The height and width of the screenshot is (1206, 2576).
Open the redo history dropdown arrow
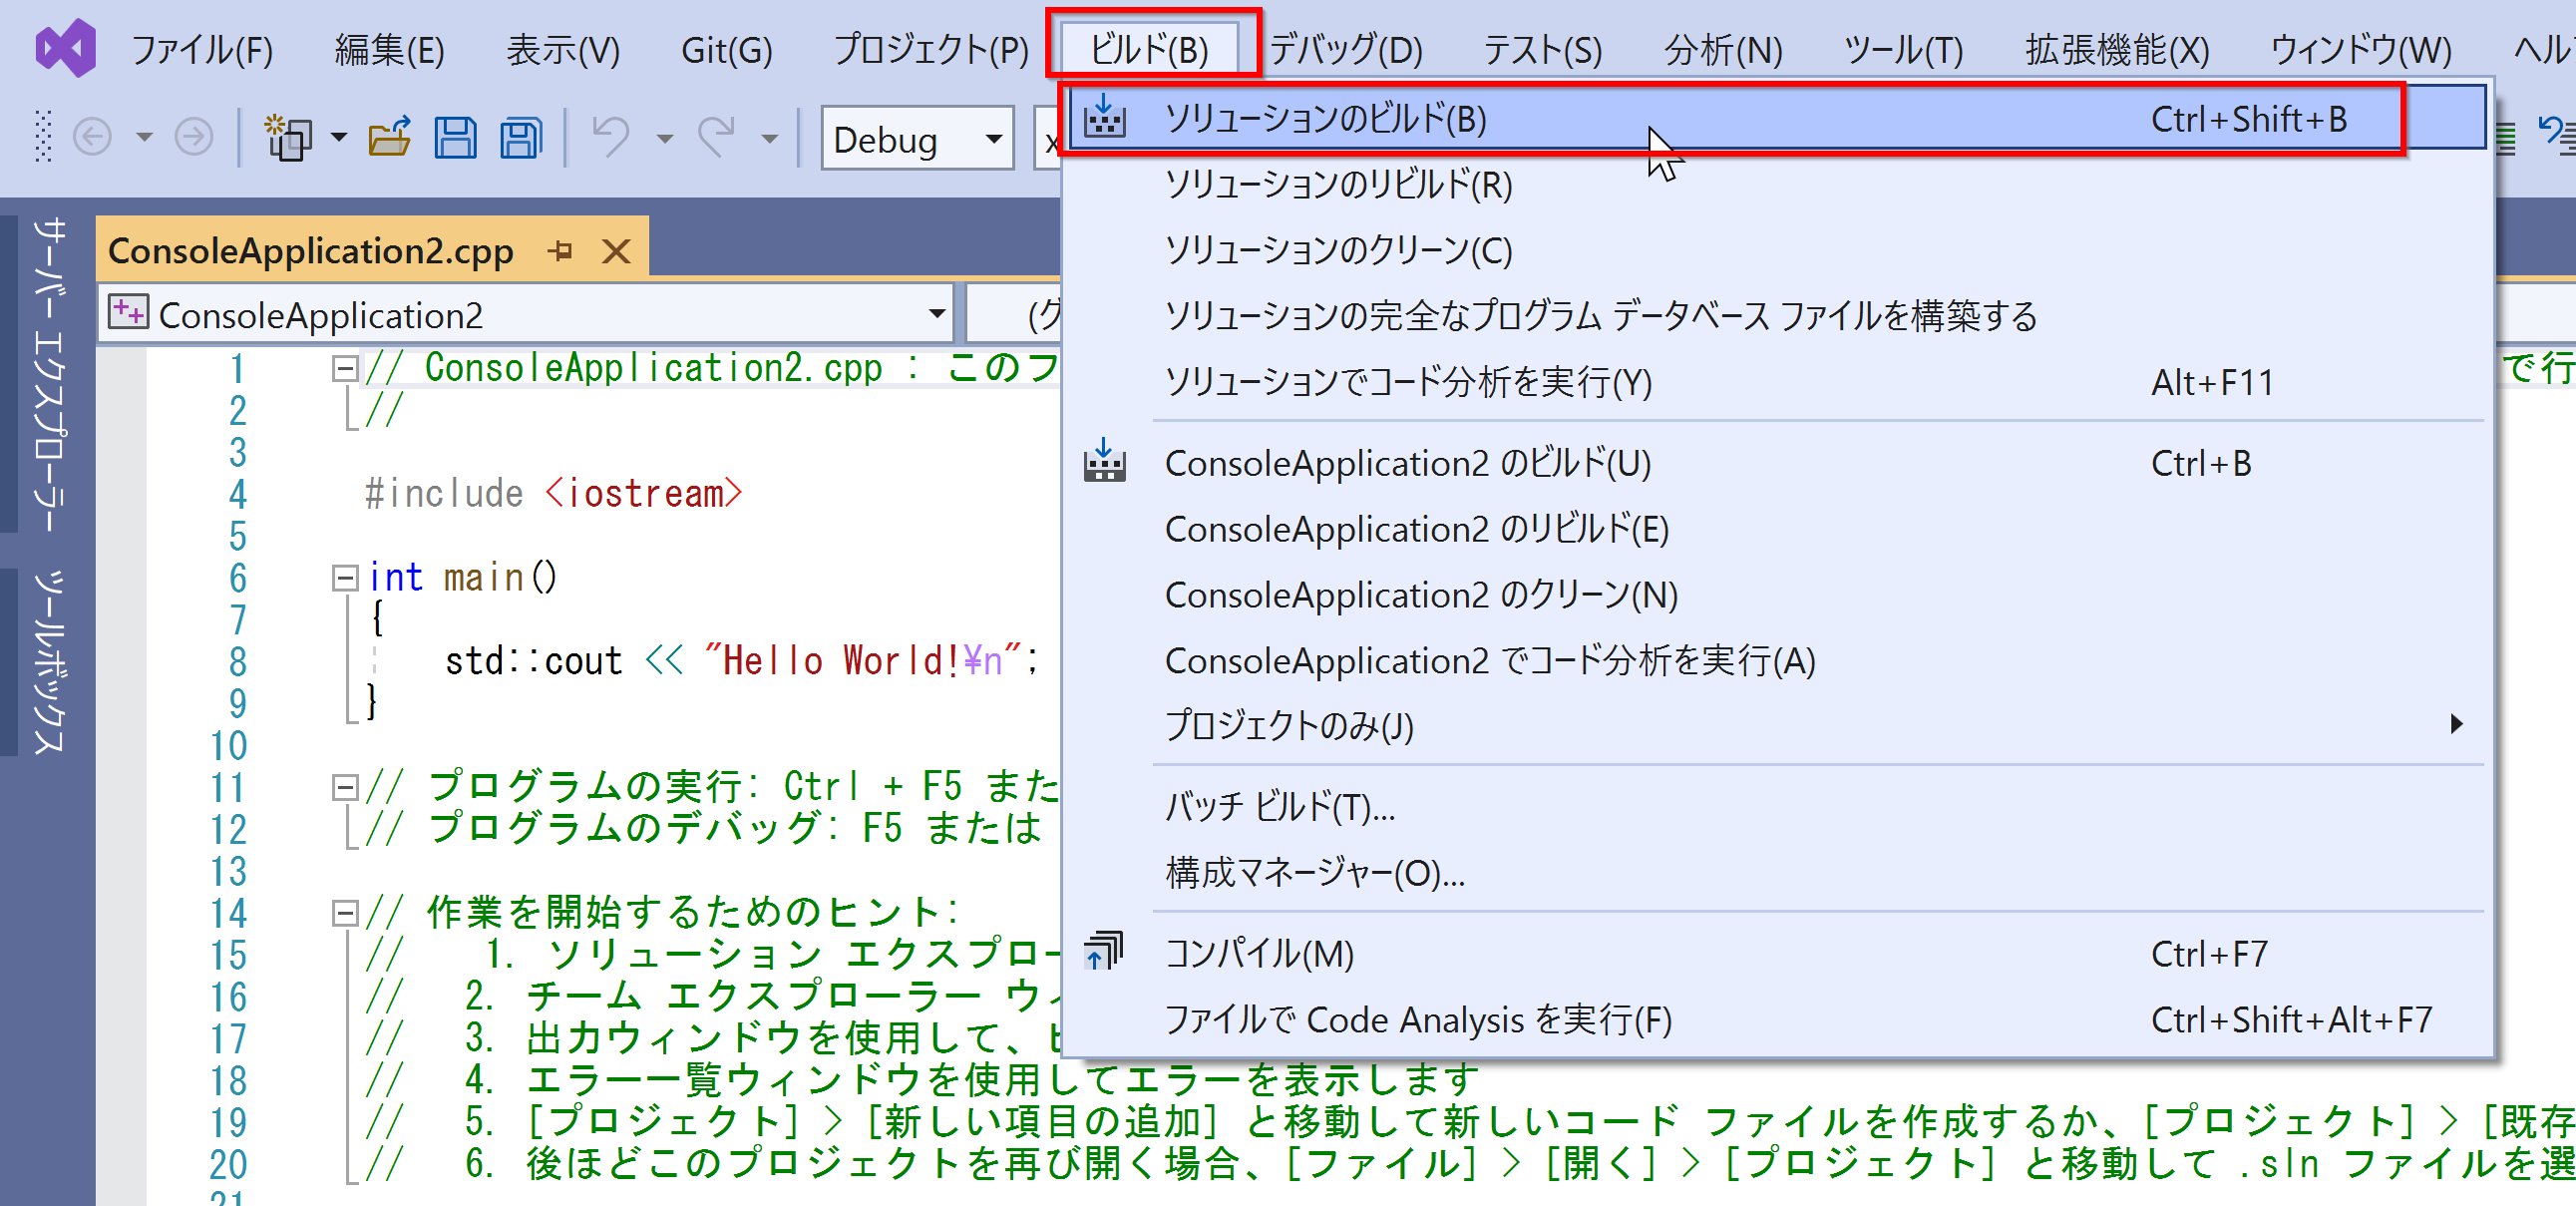point(769,138)
